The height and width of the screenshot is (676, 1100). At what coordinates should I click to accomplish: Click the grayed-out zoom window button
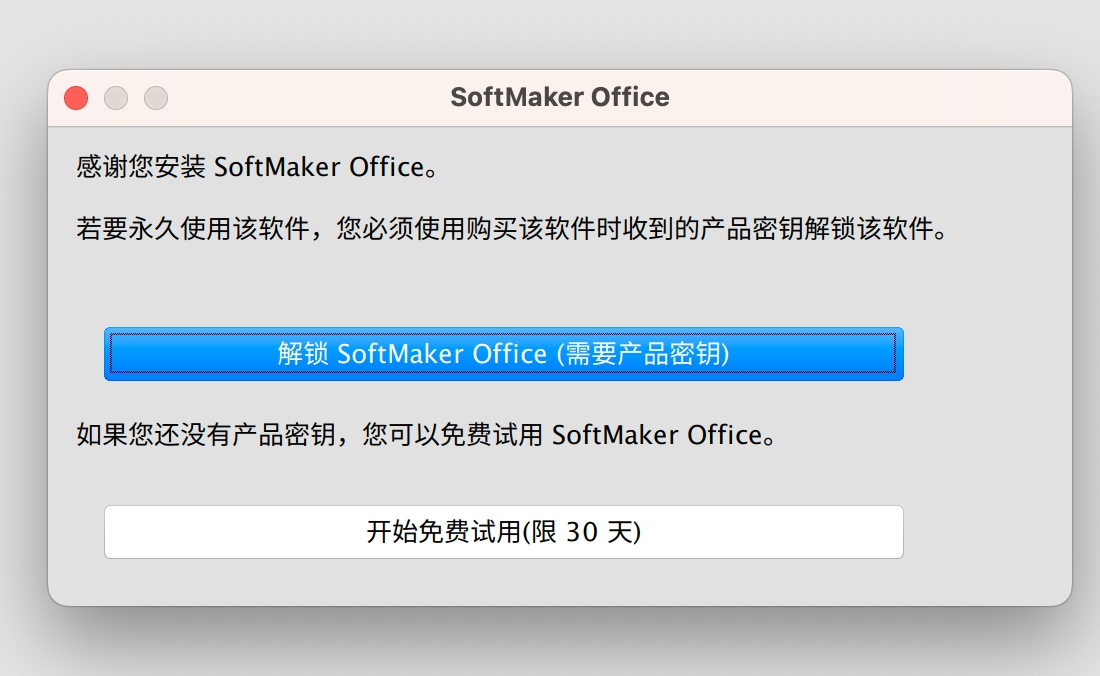(x=156, y=98)
